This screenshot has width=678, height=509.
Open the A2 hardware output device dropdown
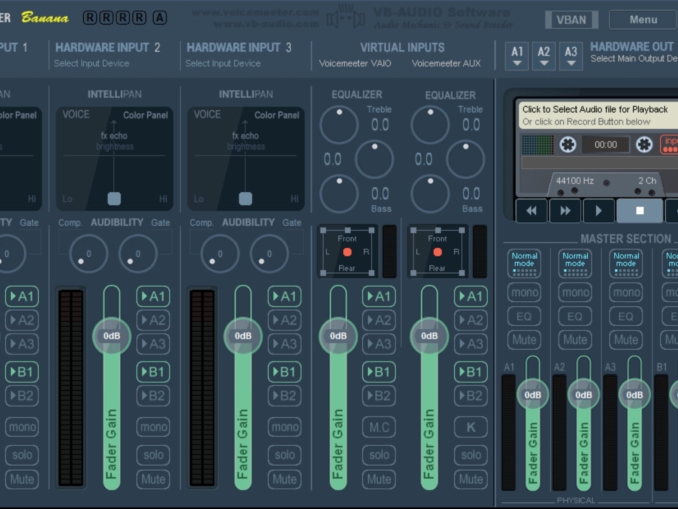[x=544, y=56]
